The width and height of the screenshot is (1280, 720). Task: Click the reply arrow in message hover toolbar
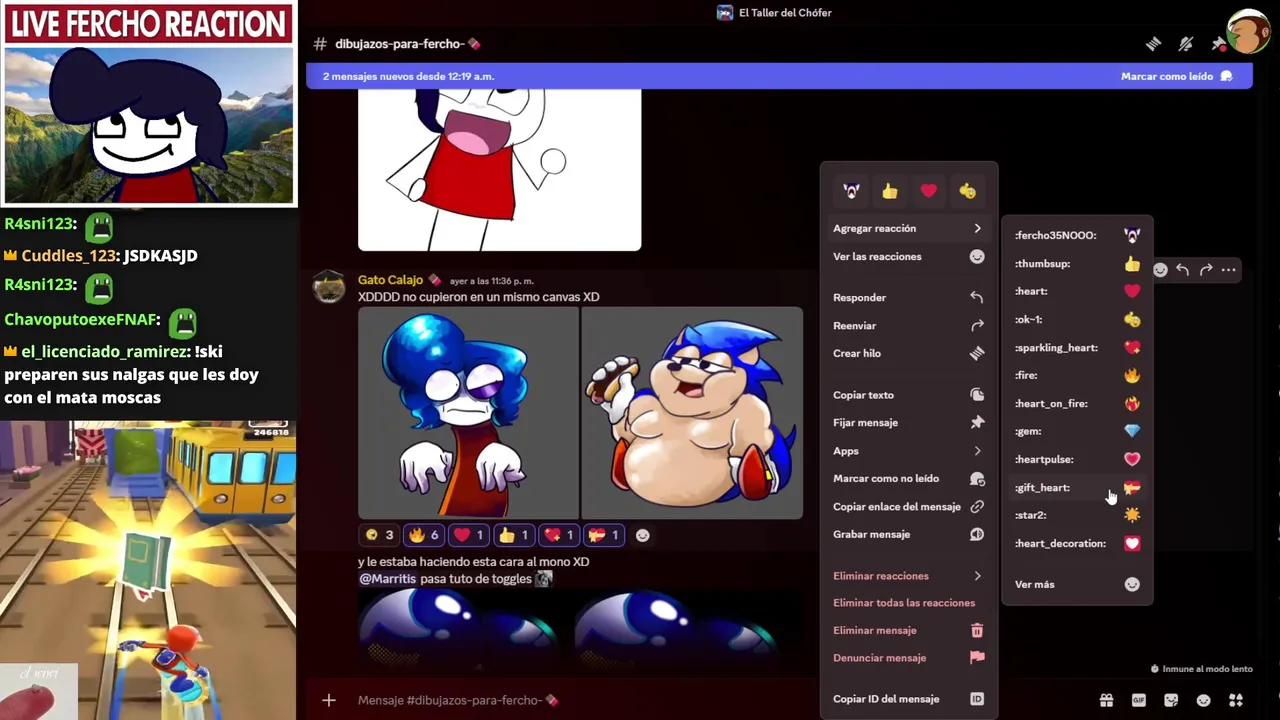[1182, 269]
